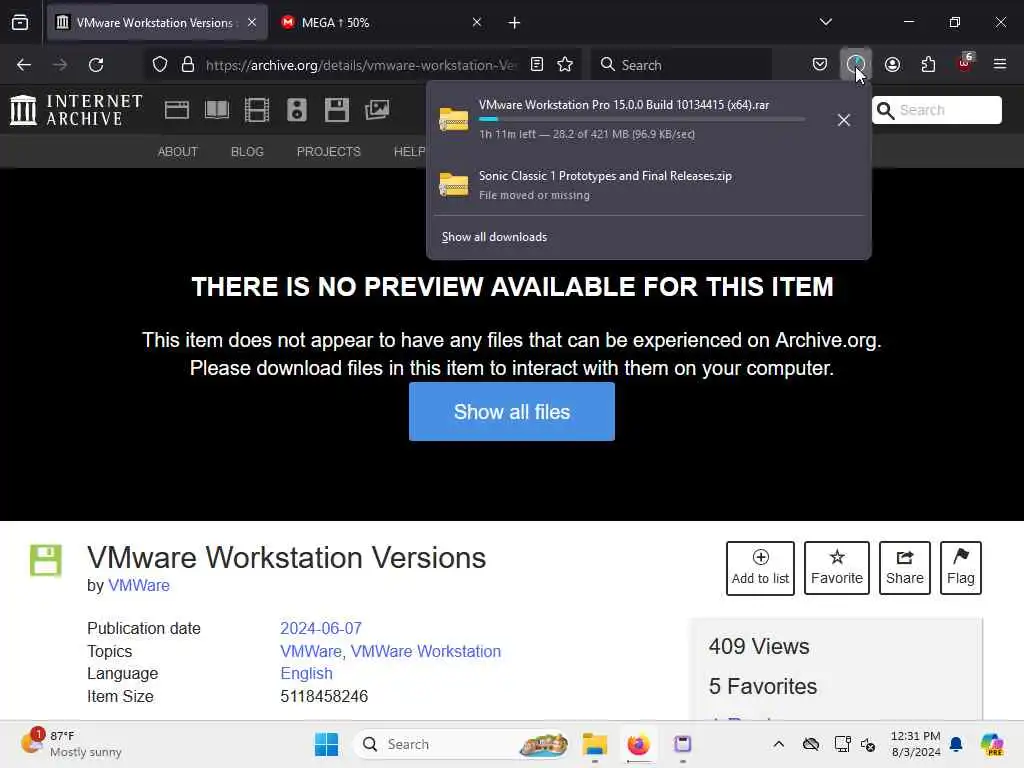The width and height of the screenshot is (1024, 768).
Task: Open Firefox View button
Action: [x=20, y=22]
